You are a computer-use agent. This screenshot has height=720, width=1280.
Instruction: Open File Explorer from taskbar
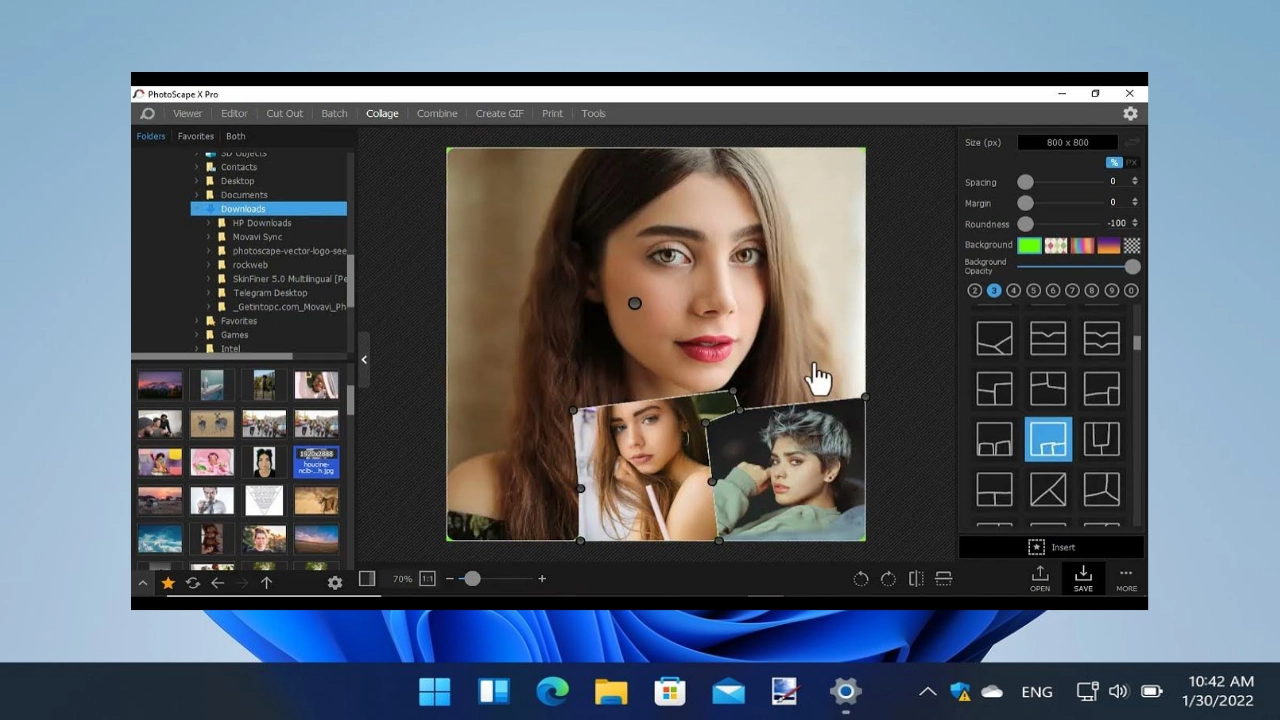tap(610, 691)
